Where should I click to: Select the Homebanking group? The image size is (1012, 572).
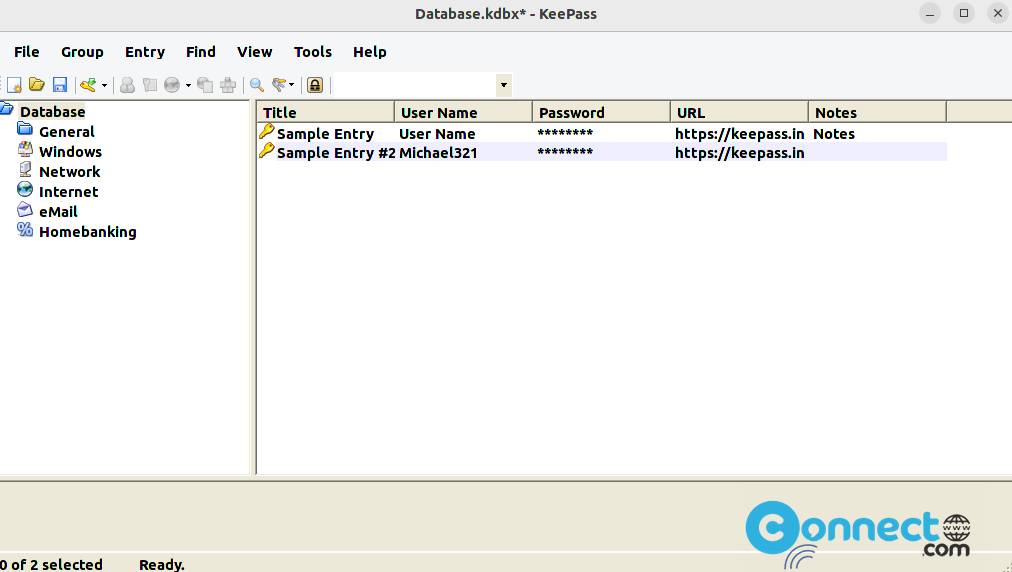click(88, 232)
